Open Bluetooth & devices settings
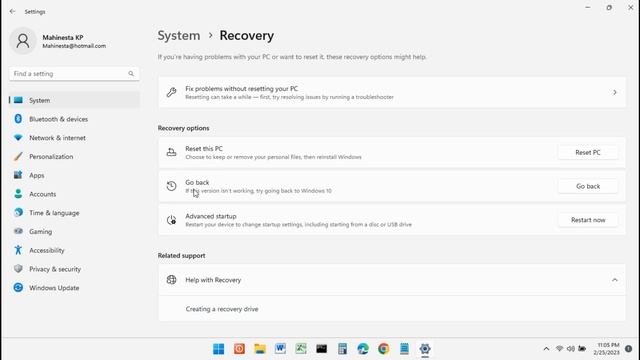 [74, 119]
